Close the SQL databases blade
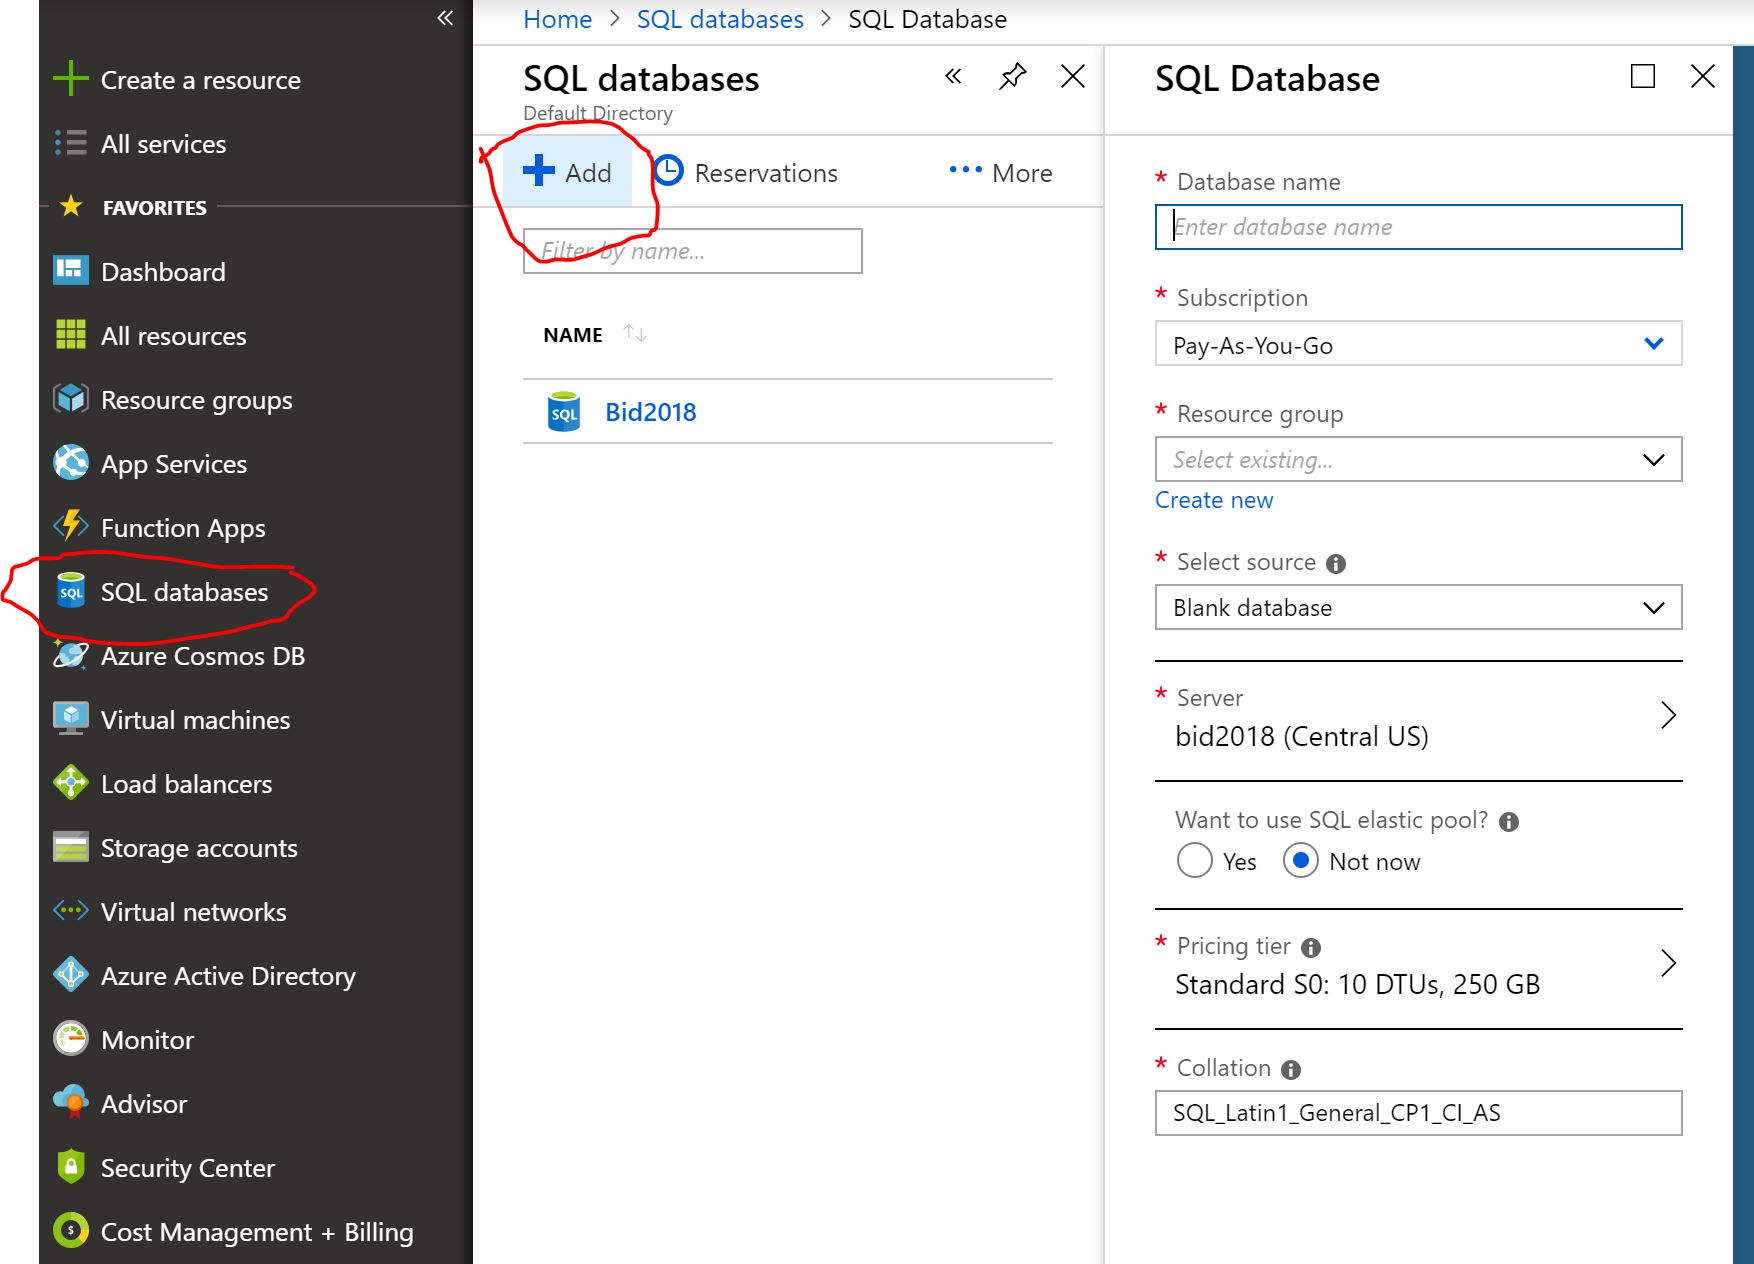The image size is (1754, 1264). click(1073, 76)
